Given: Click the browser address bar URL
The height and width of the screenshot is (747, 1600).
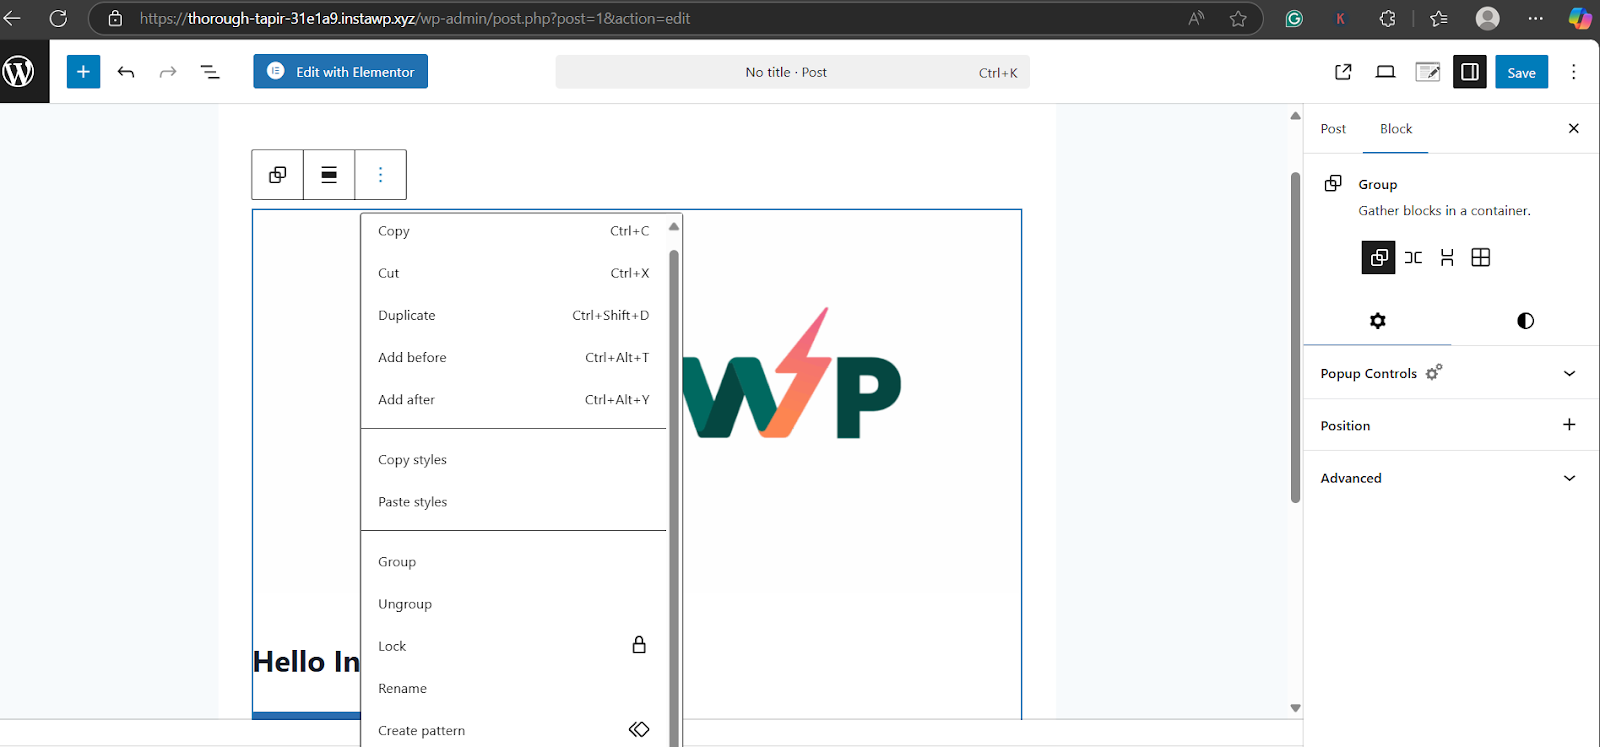Looking at the screenshot, I should [415, 18].
